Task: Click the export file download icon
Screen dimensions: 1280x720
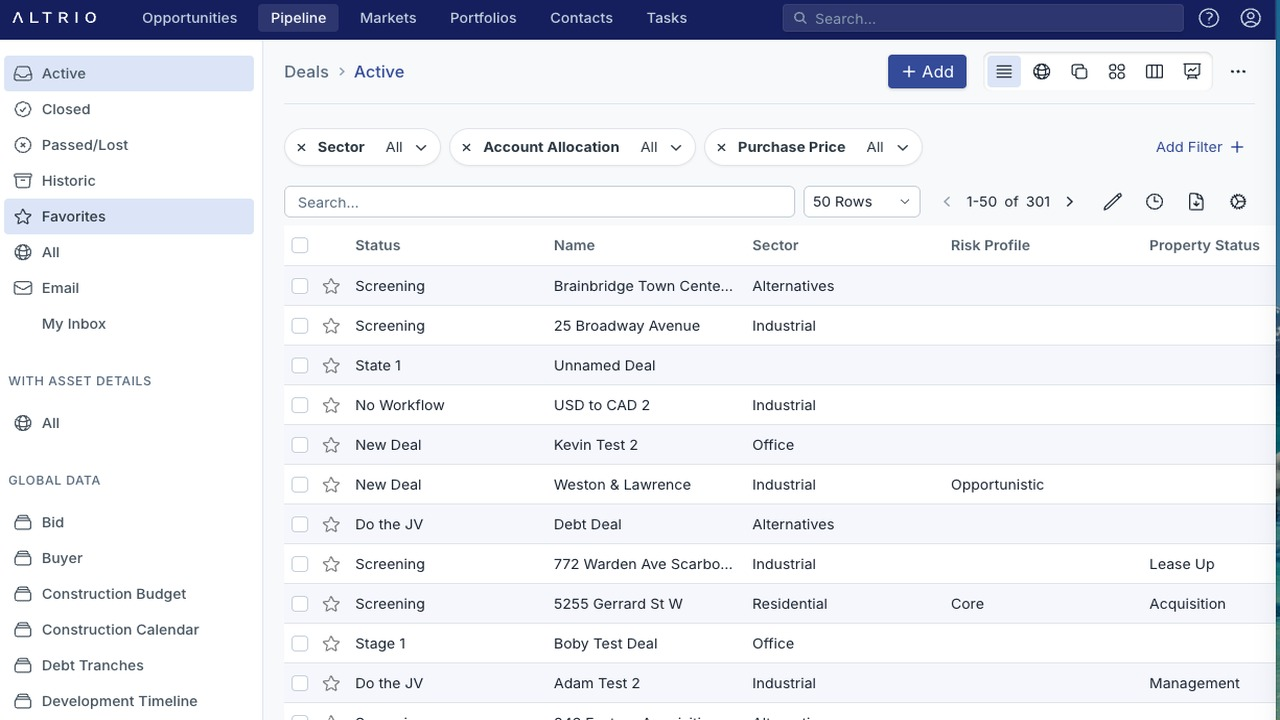Action: point(1196,202)
